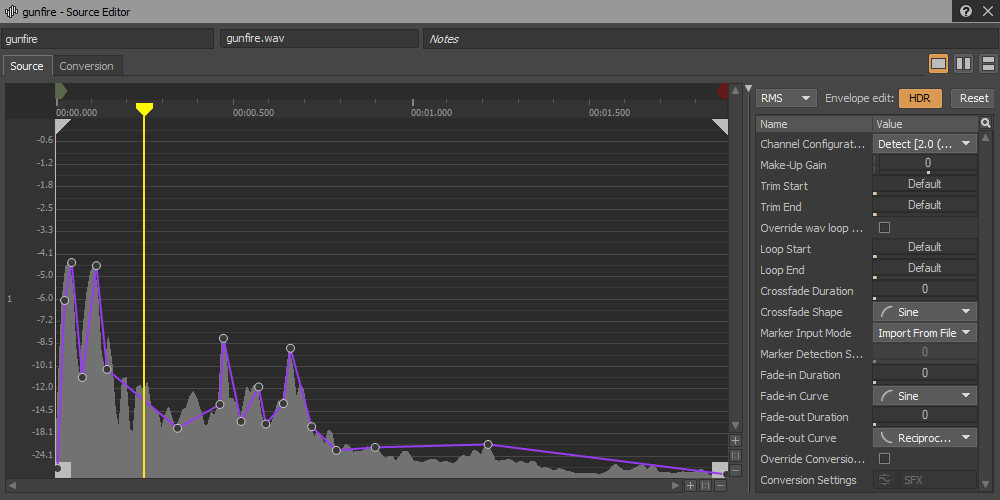Switch to side-by-side split layout icon
The image size is (1000, 500).
point(963,64)
